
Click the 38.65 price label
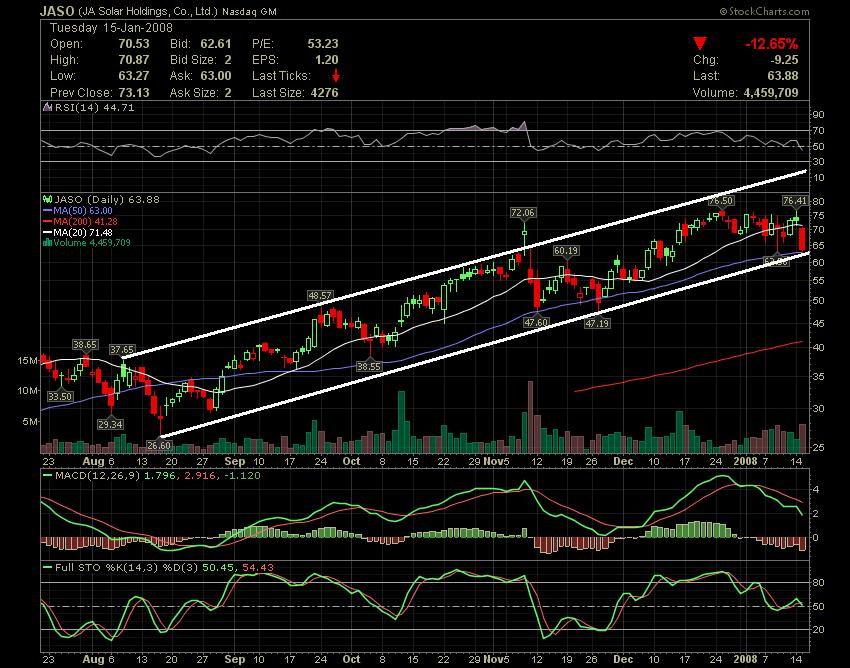pyautogui.click(x=85, y=344)
